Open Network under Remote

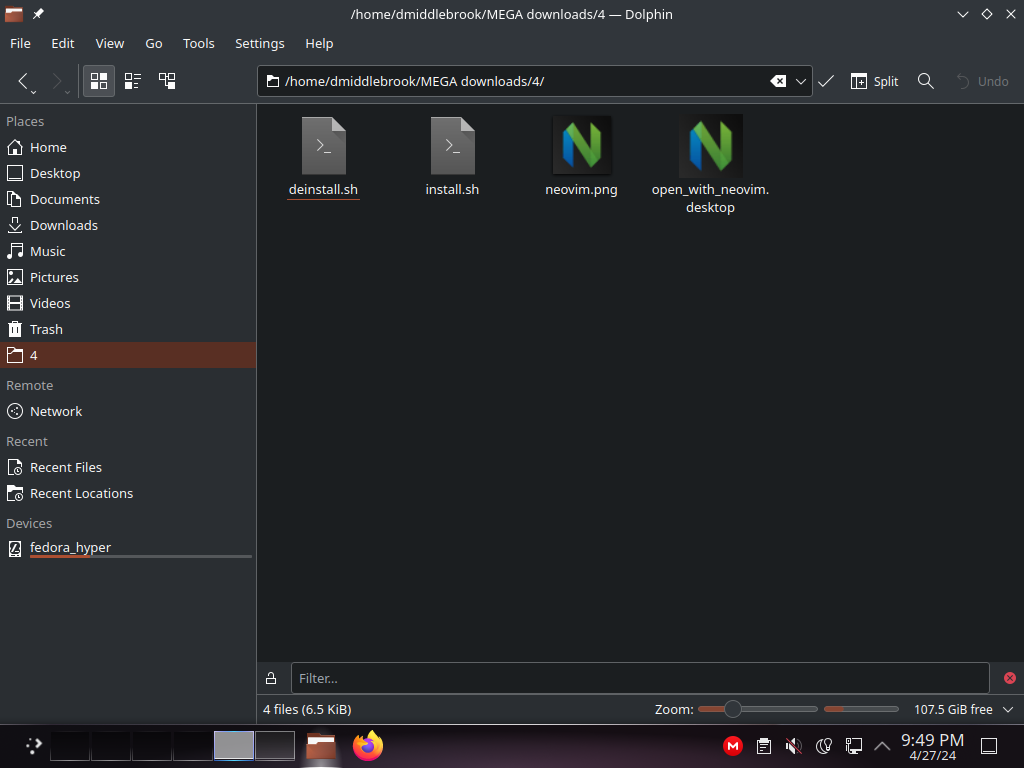(x=128, y=411)
